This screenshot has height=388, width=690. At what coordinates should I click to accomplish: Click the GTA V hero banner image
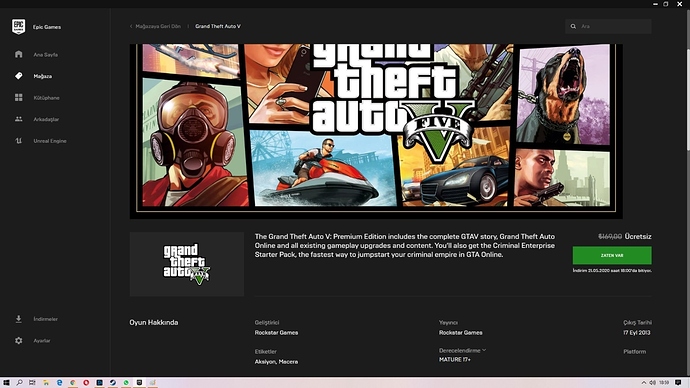[x=376, y=131]
